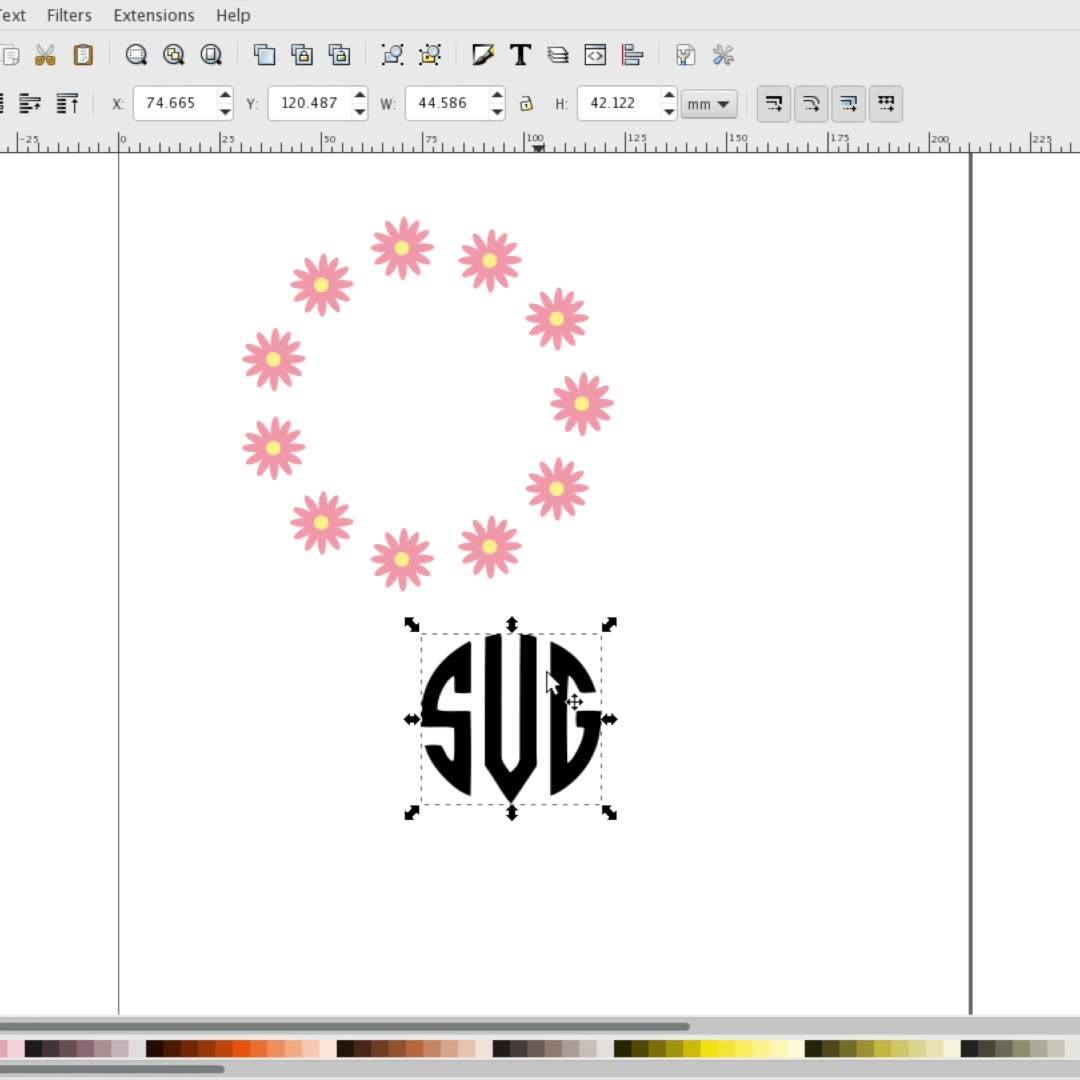Image resolution: width=1080 pixels, height=1080 pixels.
Task: Open the Filters menu
Action: tap(69, 15)
